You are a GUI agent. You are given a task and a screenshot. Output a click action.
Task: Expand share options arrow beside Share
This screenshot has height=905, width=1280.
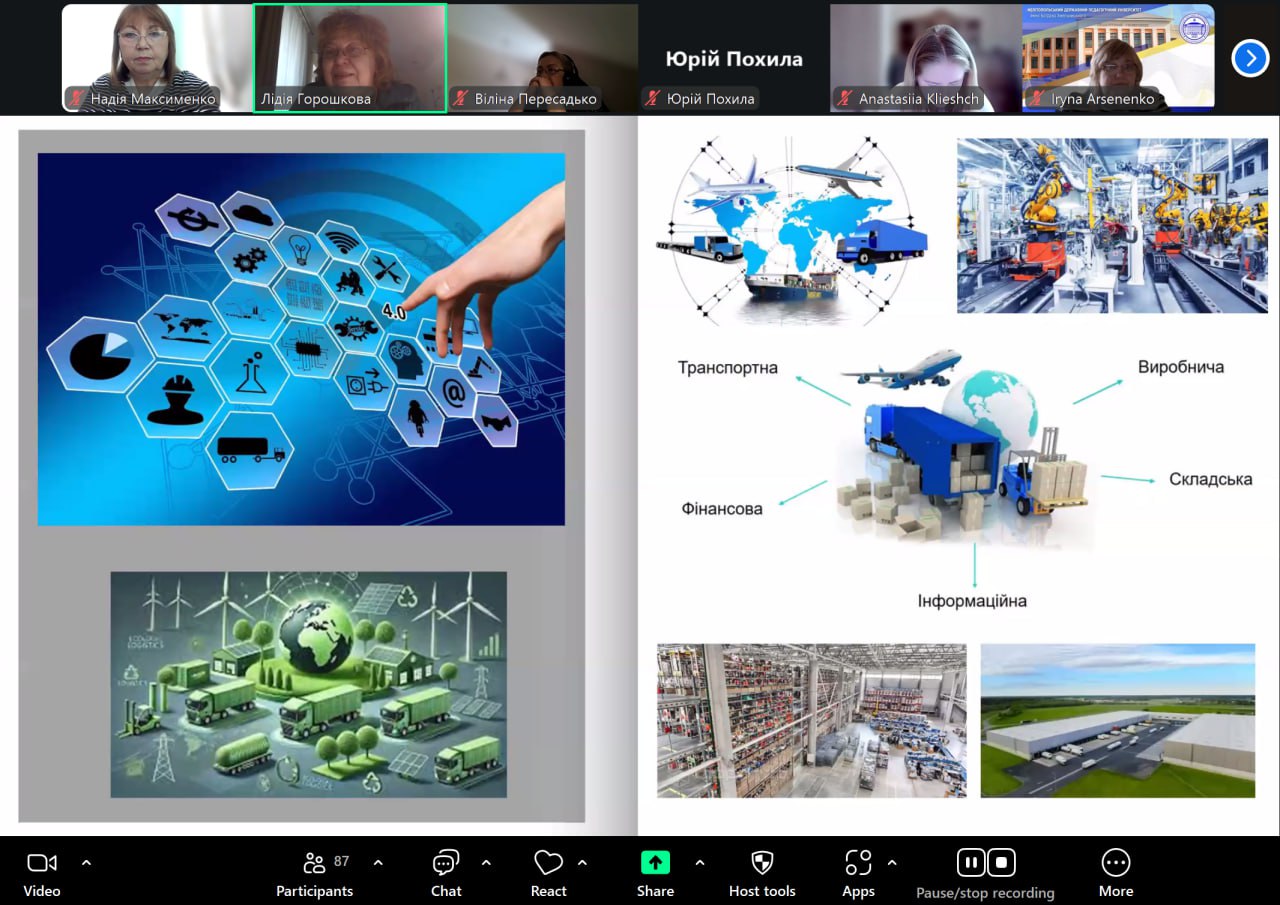(x=699, y=862)
